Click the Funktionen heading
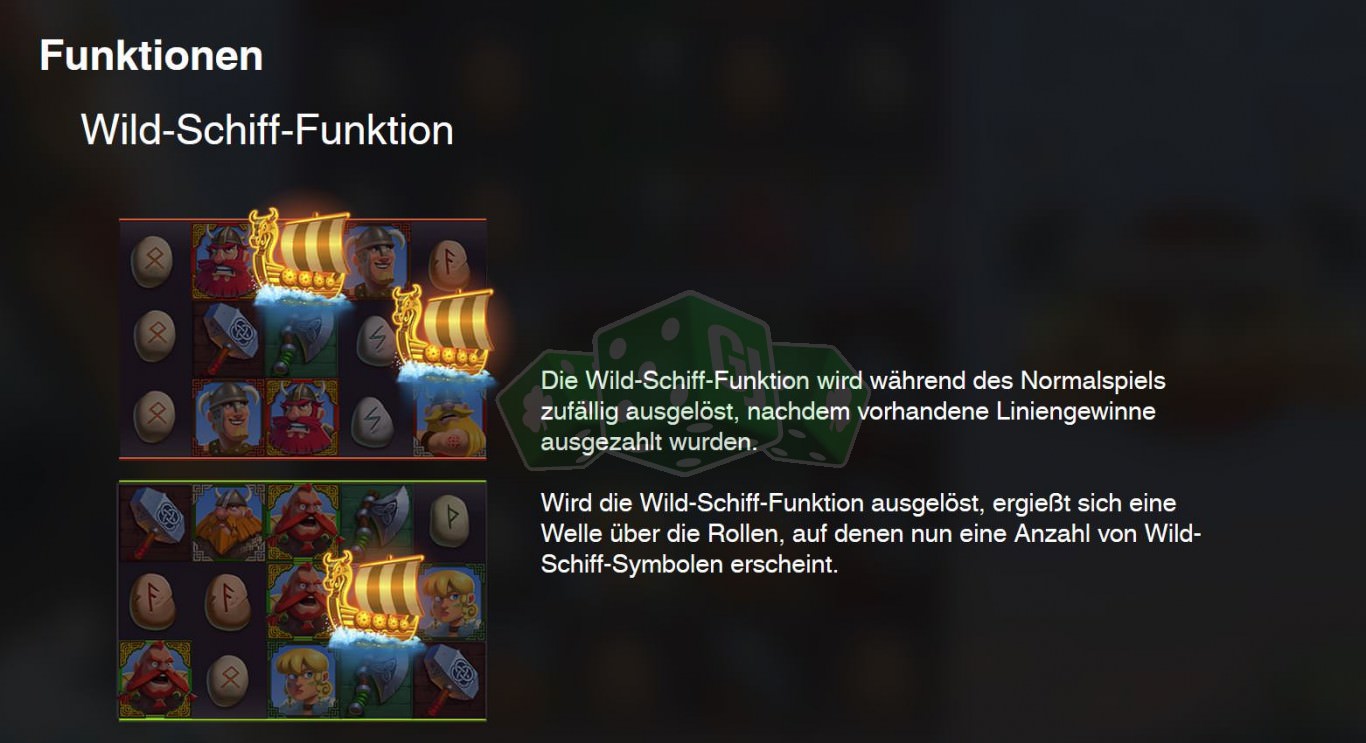Image resolution: width=1366 pixels, height=743 pixels. (151, 56)
